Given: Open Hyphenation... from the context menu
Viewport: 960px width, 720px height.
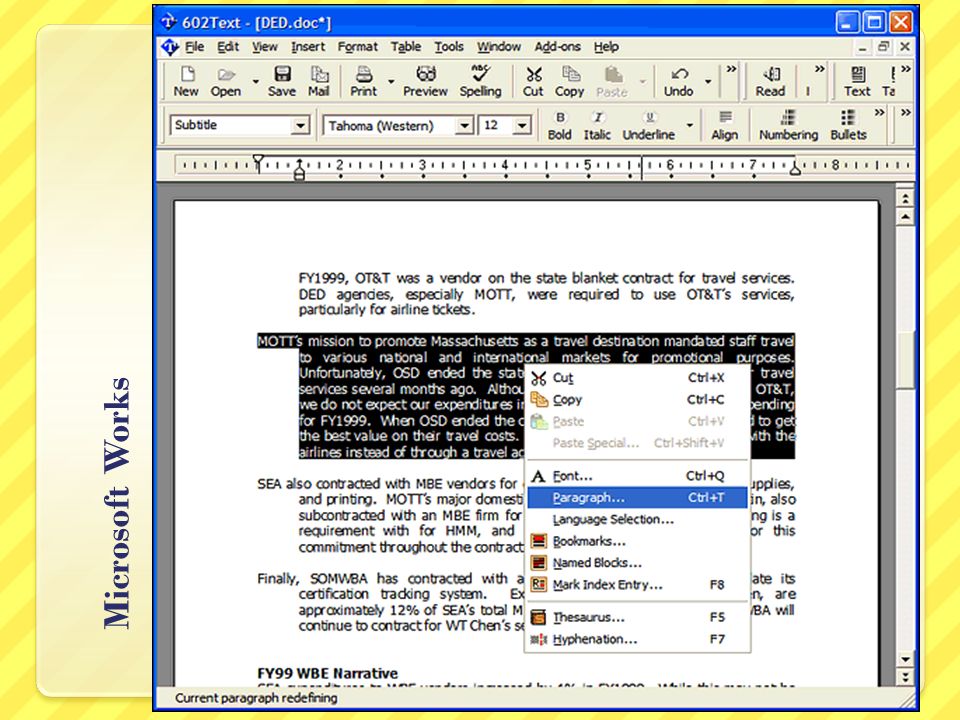Looking at the screenshot, I should 637,639.
